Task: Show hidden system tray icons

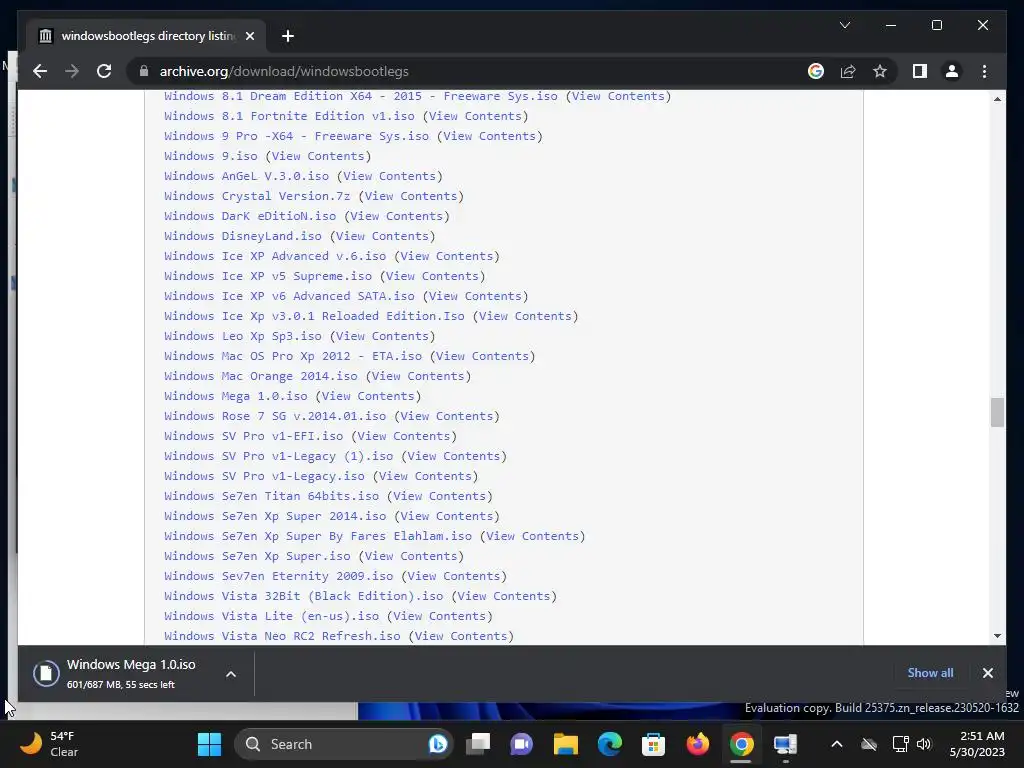Action: tap(837, 744)
